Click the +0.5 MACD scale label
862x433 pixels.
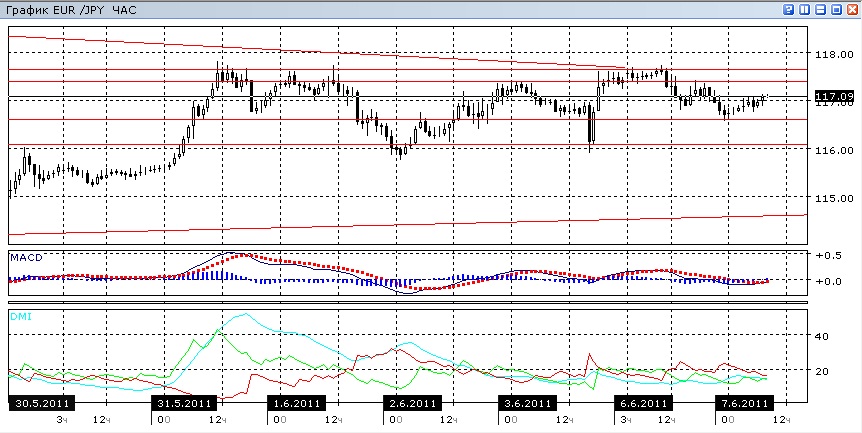tap(828, 256)
